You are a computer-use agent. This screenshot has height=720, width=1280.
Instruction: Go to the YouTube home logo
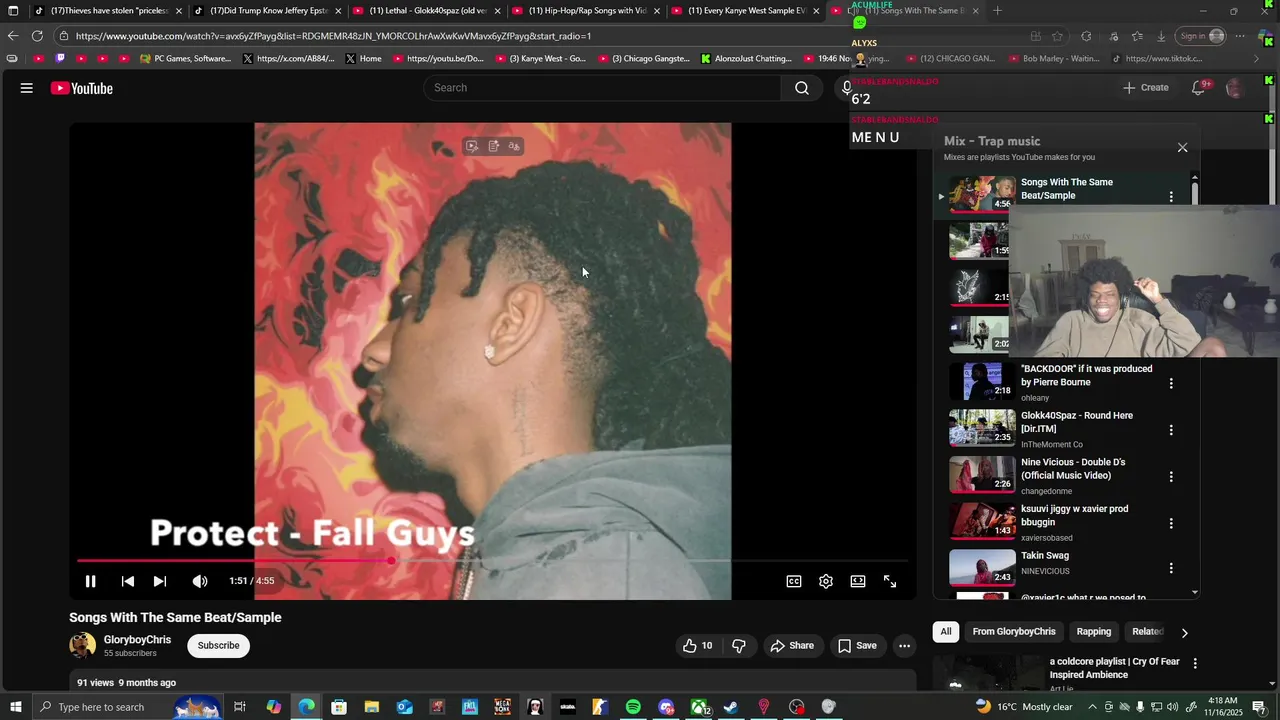click(82, 88)
